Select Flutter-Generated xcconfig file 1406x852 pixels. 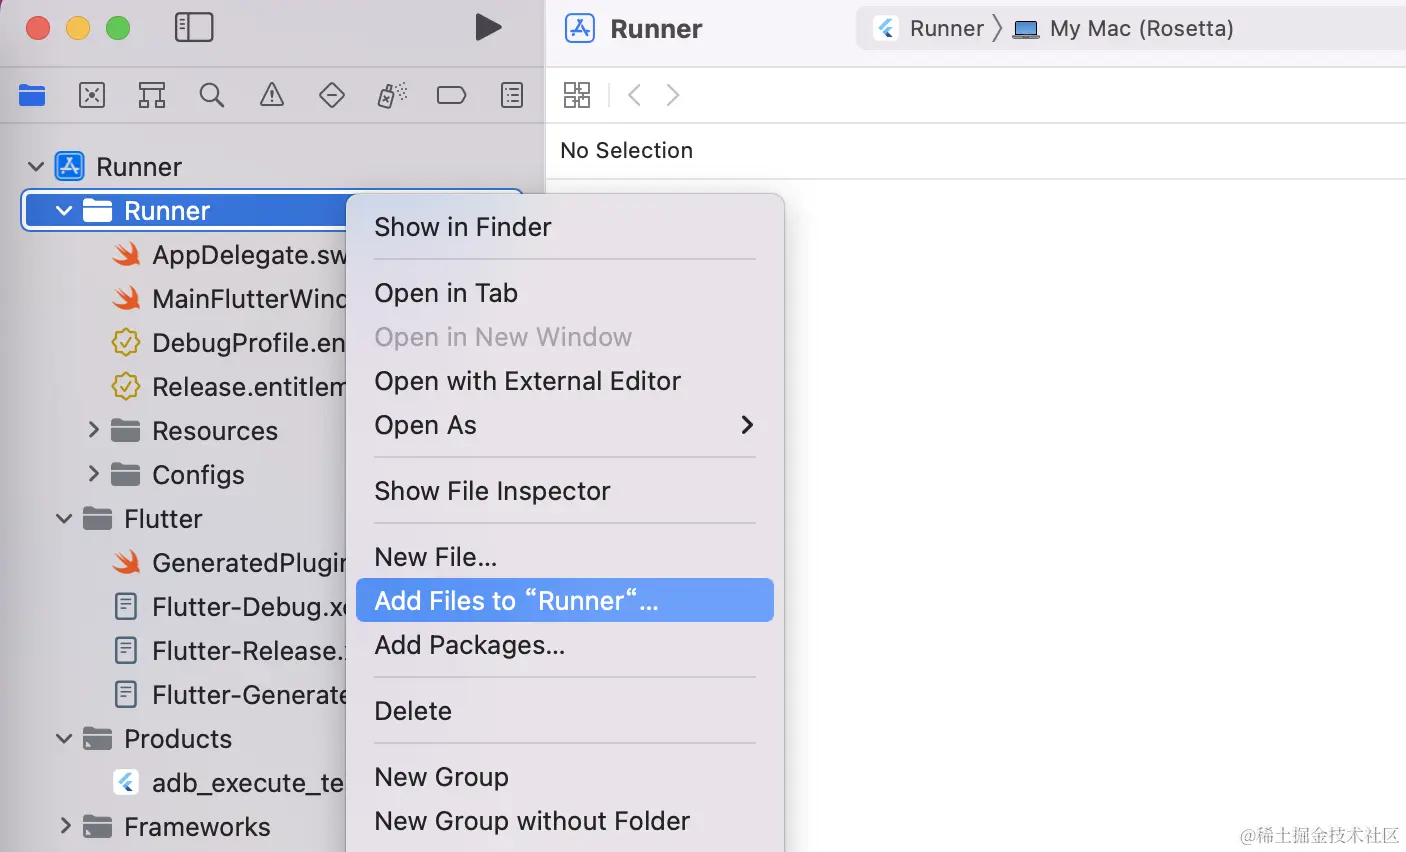click(229, 695)
